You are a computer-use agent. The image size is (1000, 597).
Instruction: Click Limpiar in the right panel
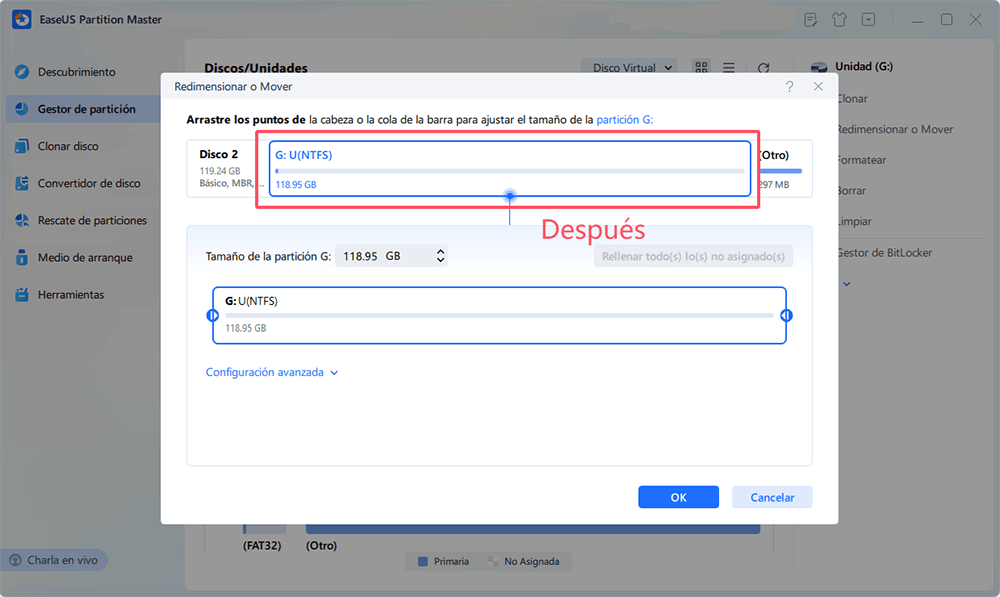854,221
